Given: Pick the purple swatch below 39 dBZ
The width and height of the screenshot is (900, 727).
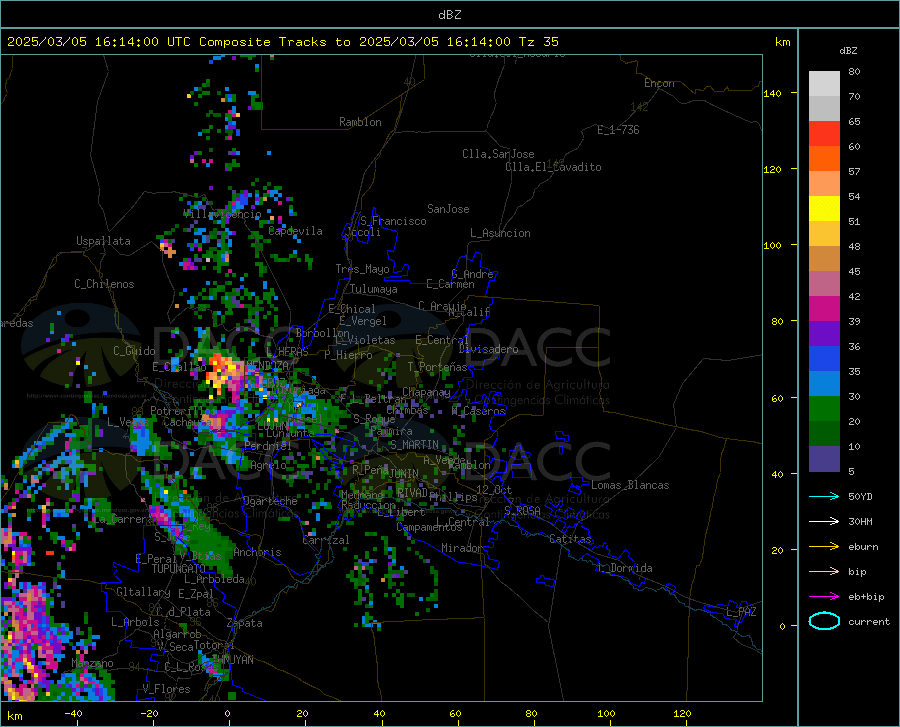Looking at the screenshot, I should click(x=824, y=333).
